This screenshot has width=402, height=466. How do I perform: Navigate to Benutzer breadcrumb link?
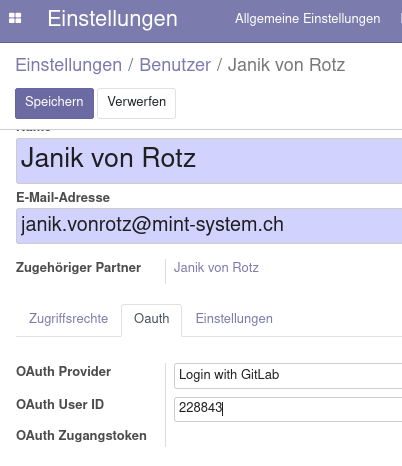pyautogui.click(x=175, y=65)
